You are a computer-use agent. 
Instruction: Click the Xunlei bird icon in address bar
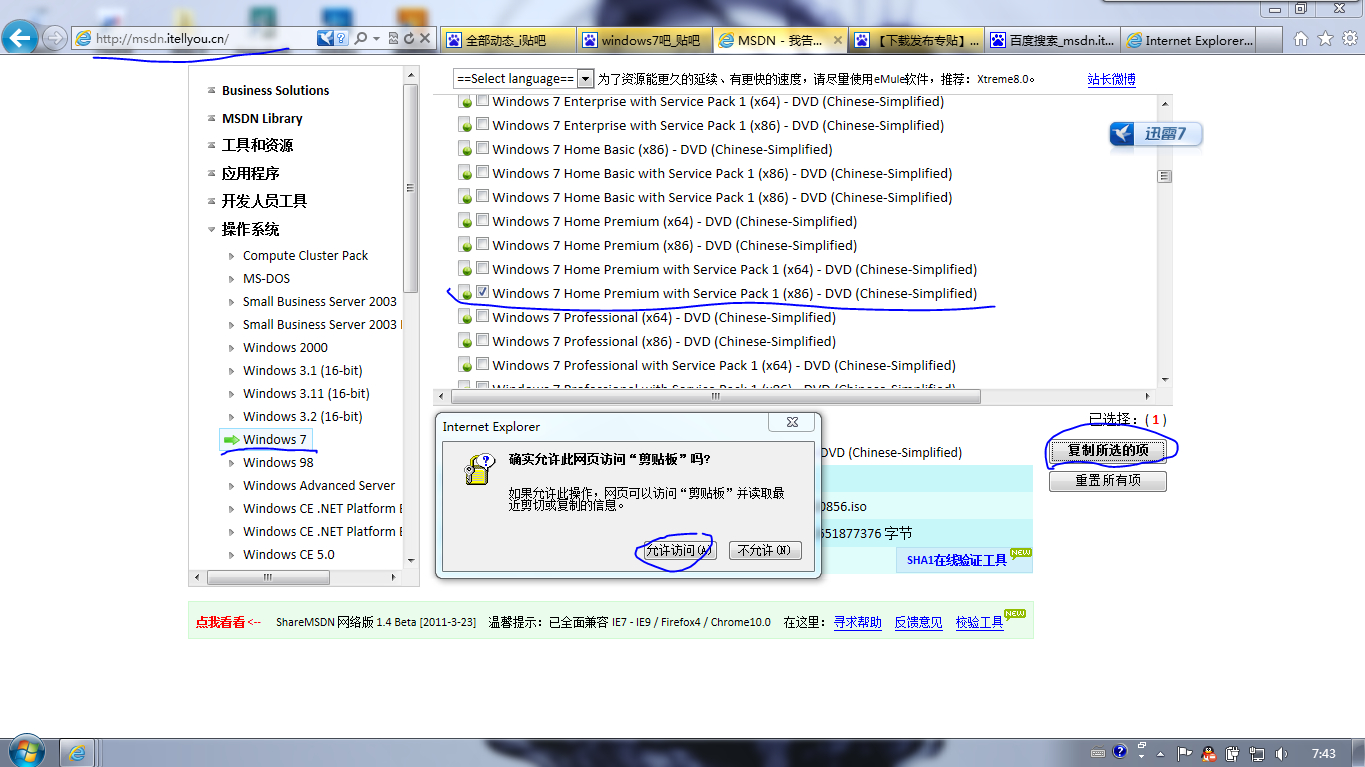coord(325,38)
